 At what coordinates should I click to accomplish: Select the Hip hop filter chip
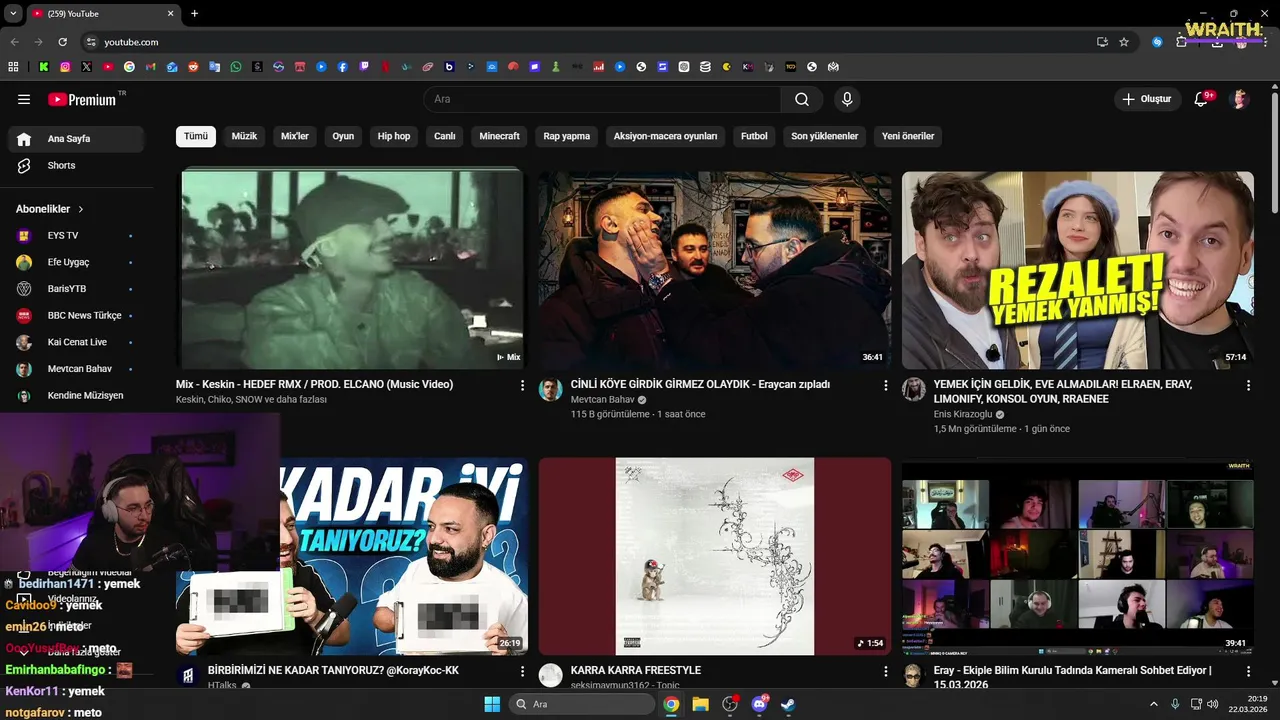coord(394,136)
